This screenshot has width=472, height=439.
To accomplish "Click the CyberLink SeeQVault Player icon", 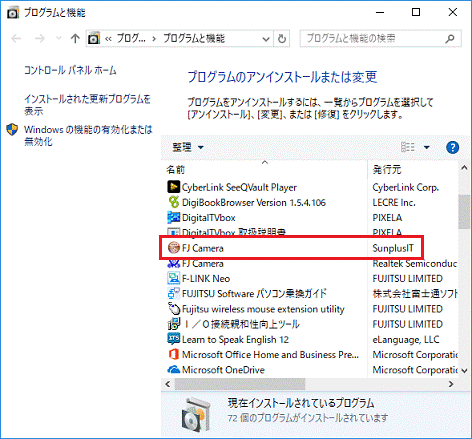I will point(173,187).
